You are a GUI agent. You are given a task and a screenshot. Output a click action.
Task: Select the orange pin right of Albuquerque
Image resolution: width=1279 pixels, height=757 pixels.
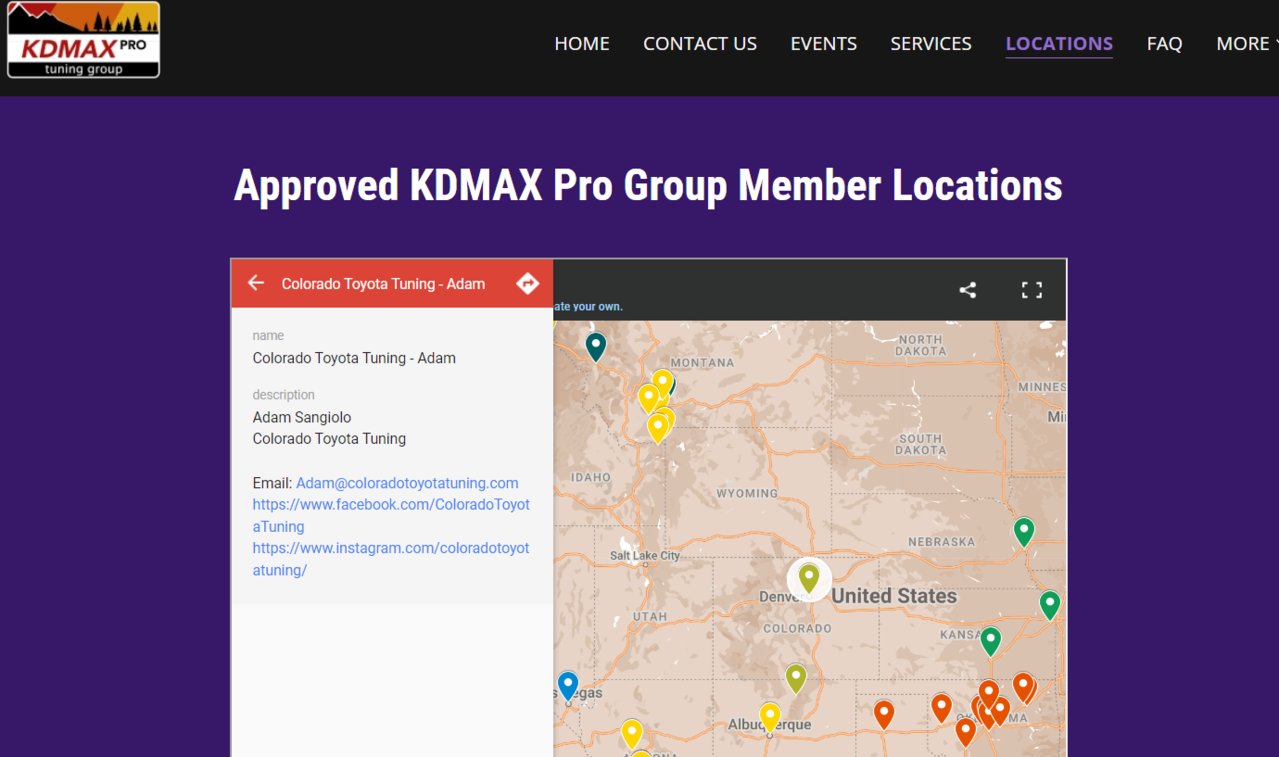pos(884,714)
